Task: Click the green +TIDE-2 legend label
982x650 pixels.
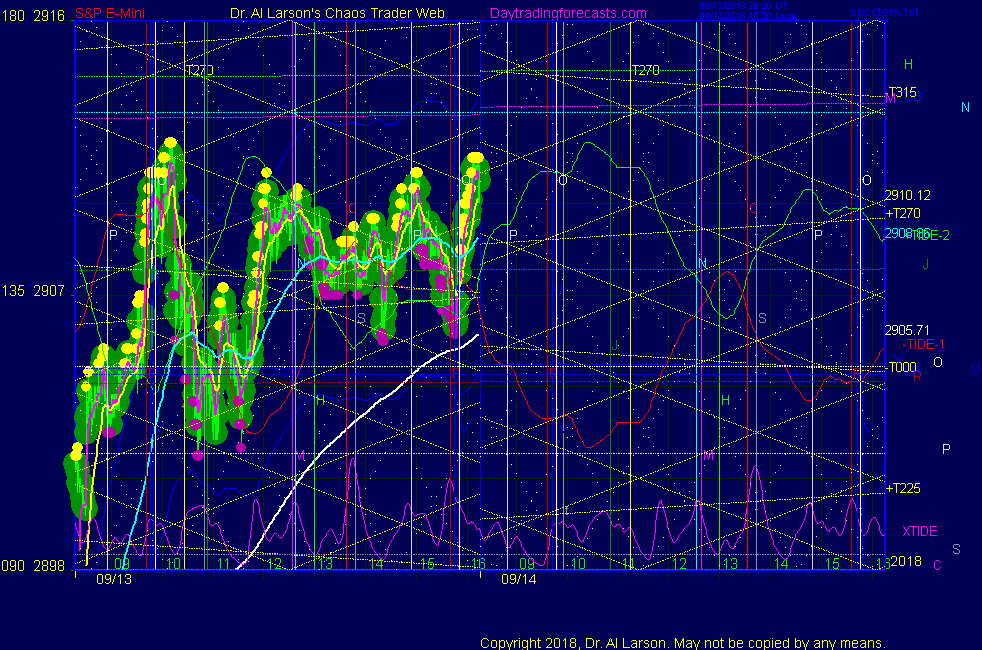Action: click(928, 235)
